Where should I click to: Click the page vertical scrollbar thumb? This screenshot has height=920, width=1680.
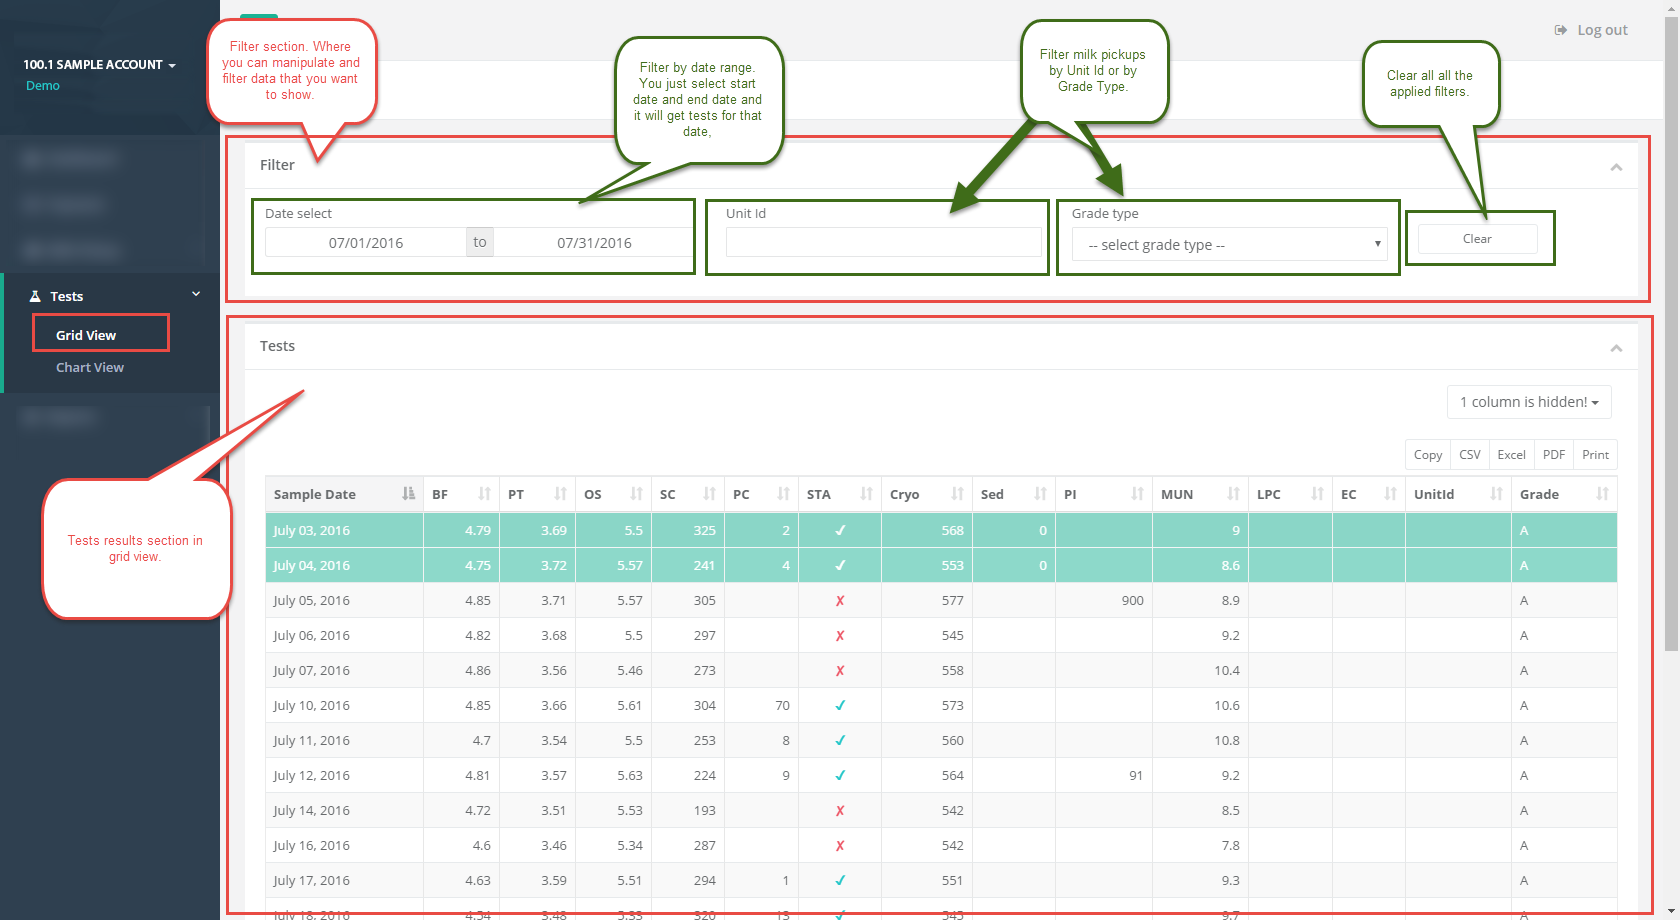(1671, 335)
